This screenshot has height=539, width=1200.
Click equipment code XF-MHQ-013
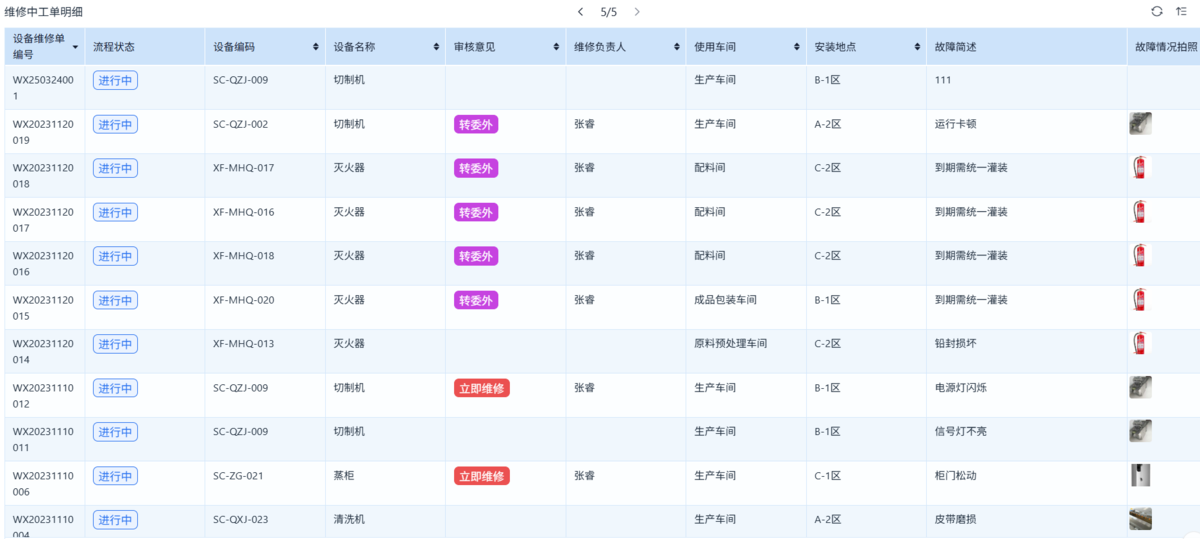pos(243,344)
